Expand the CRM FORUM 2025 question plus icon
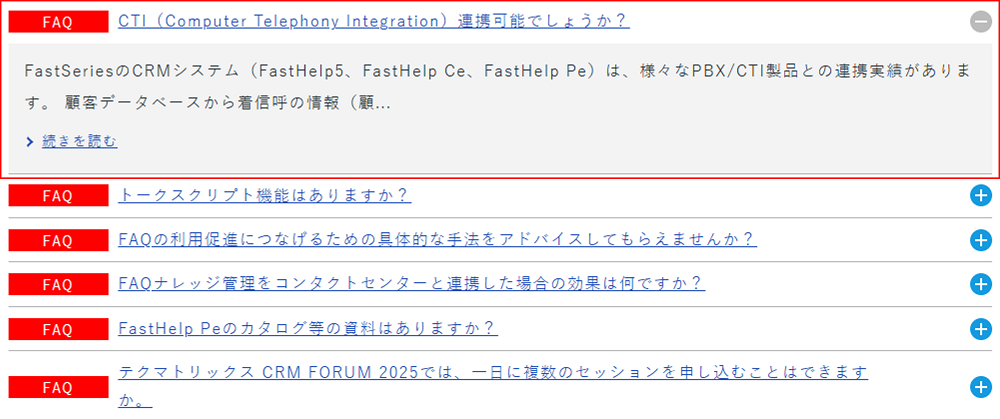 [980, 387]
